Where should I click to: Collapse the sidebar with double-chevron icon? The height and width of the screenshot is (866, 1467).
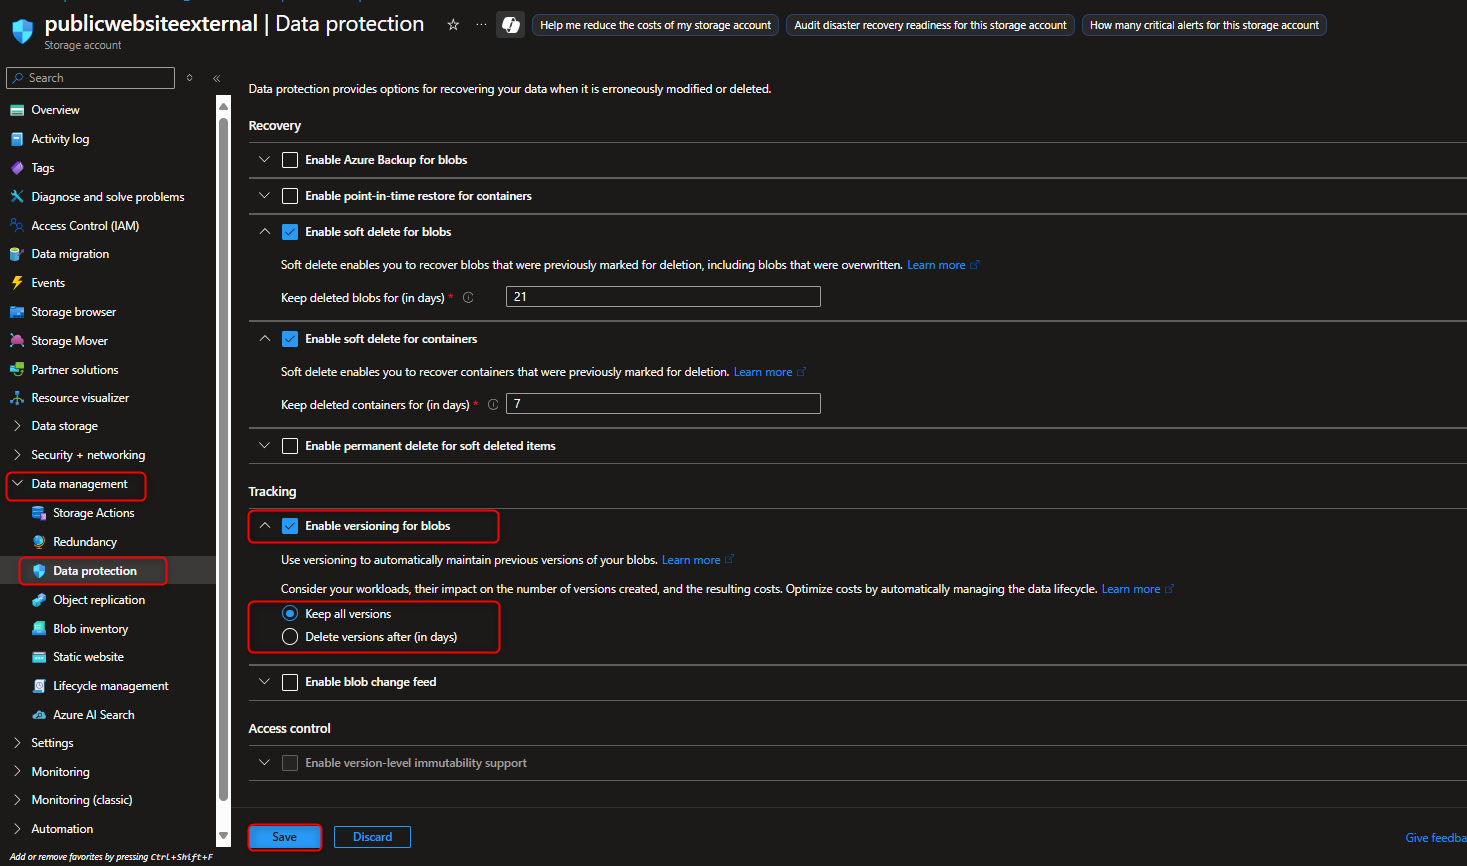click(217, 78)
